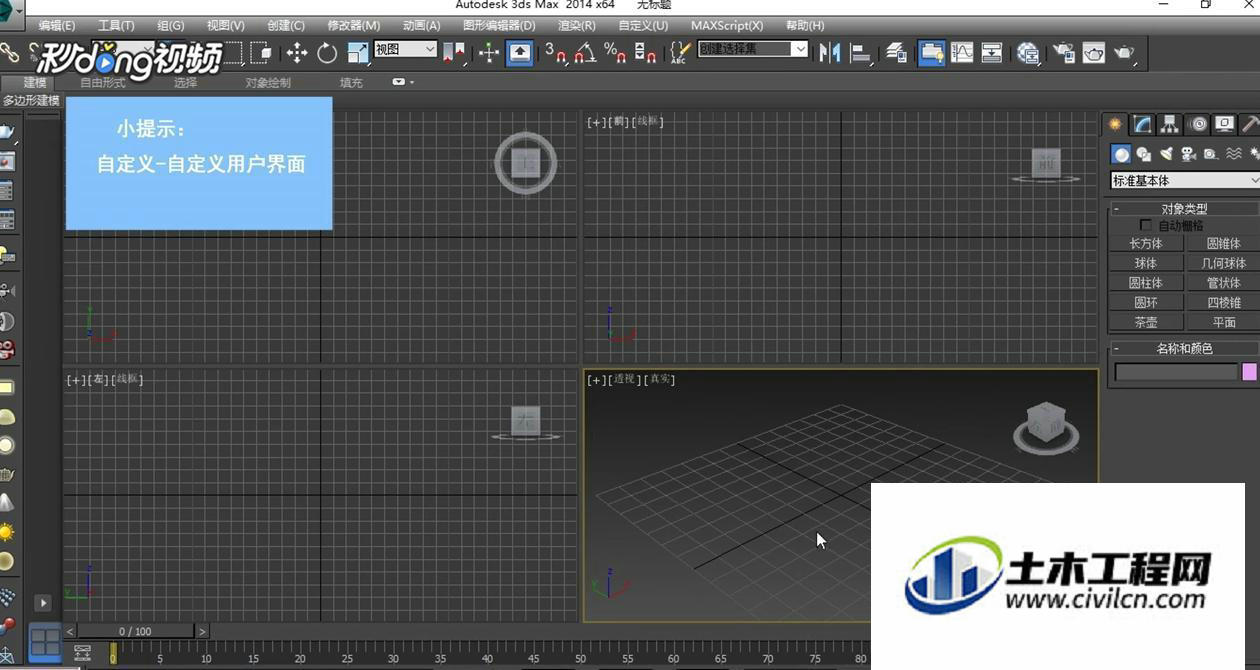Image resolution: width=1260 pixels, height=670 pixels.
Task: Toggle Select and Manipulate icon
Action: pos(489,53)
